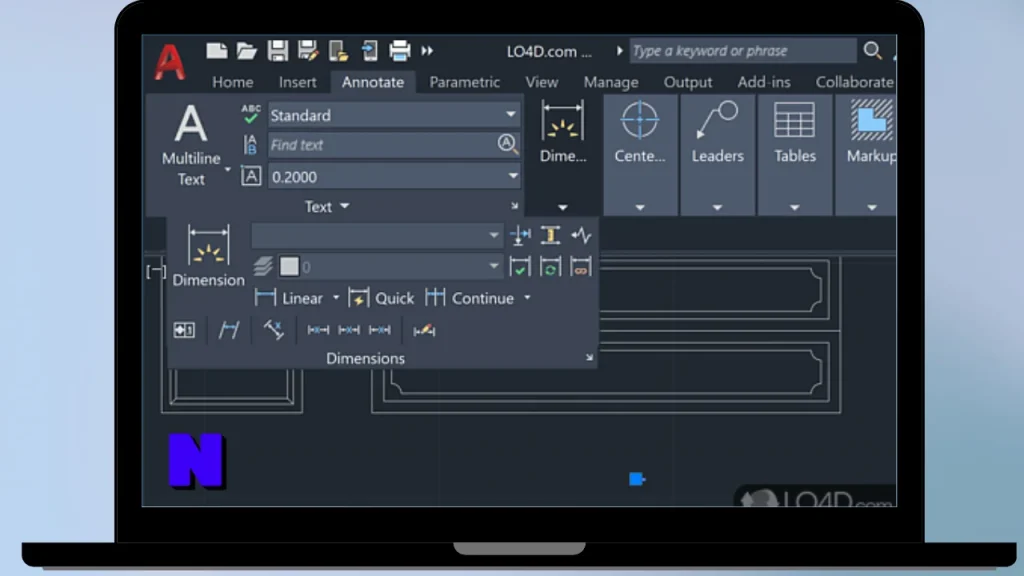
Task: Open the Continue dimension type arrow
Action: point(528,298)
